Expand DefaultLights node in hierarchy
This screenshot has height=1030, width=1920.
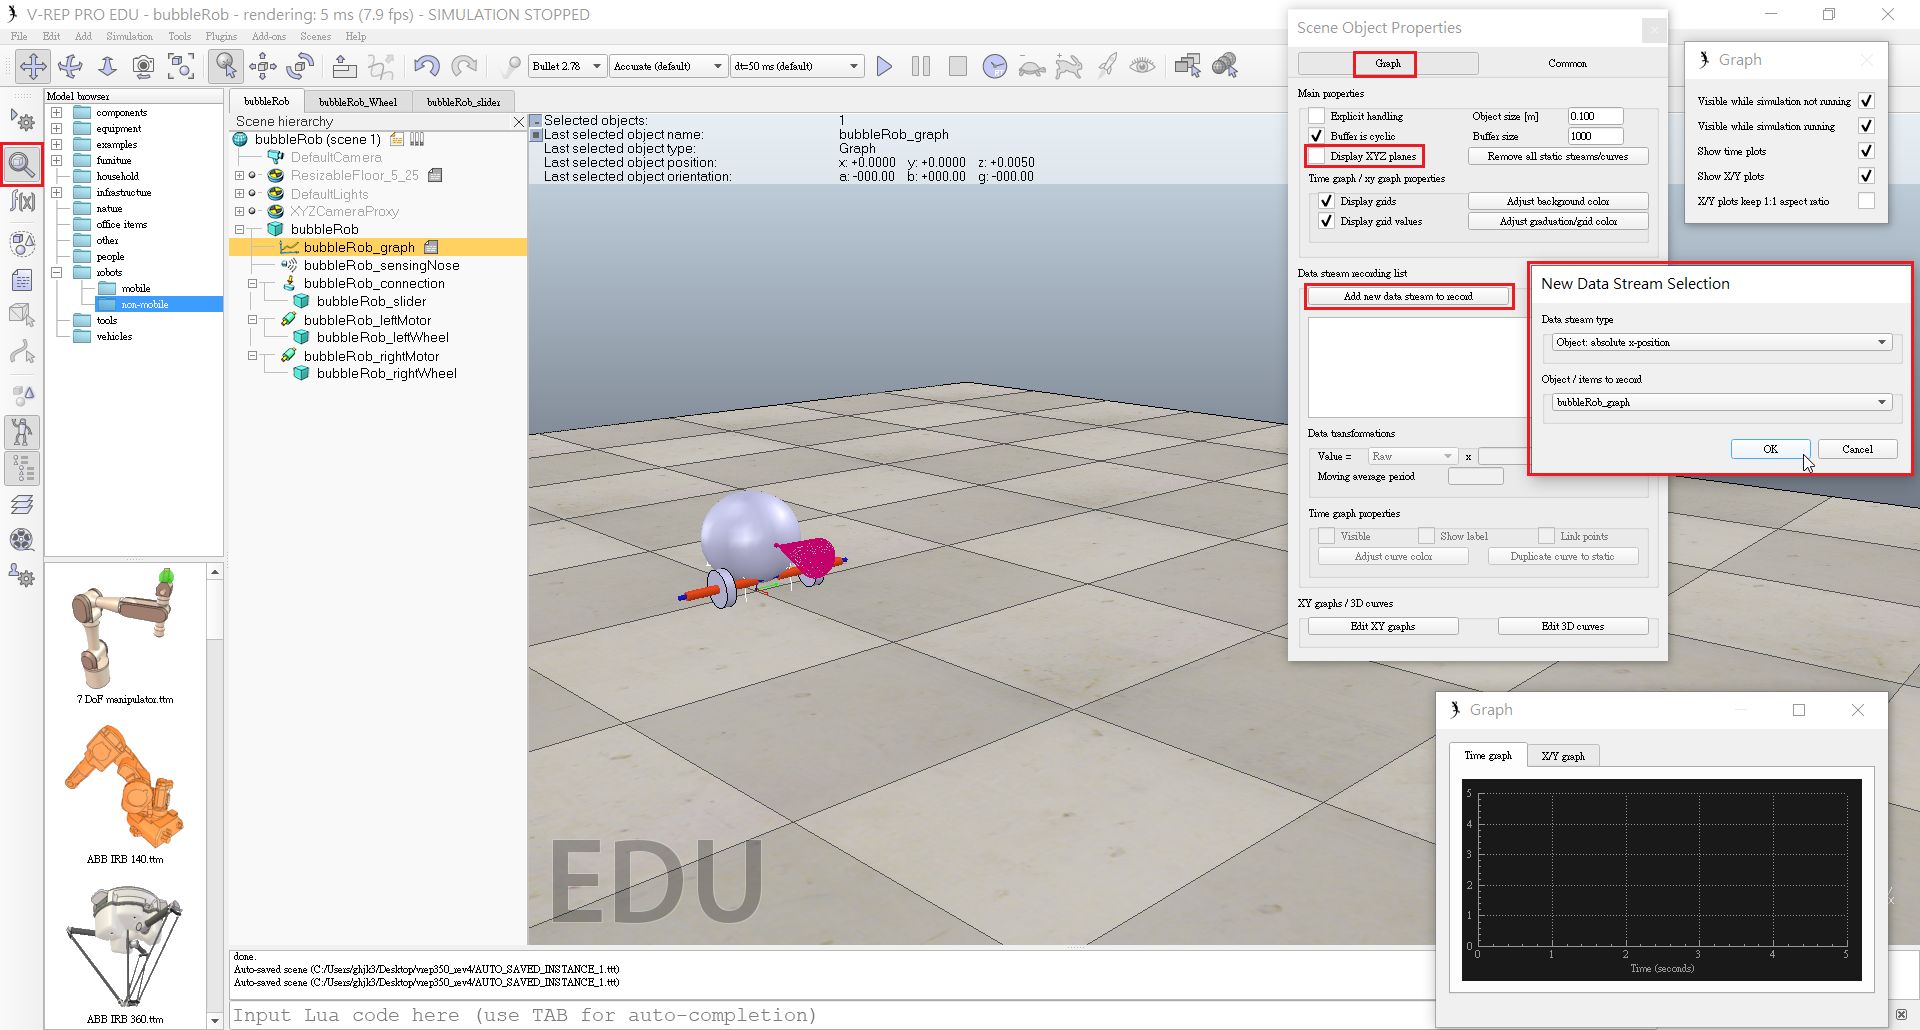click(240, 194)
